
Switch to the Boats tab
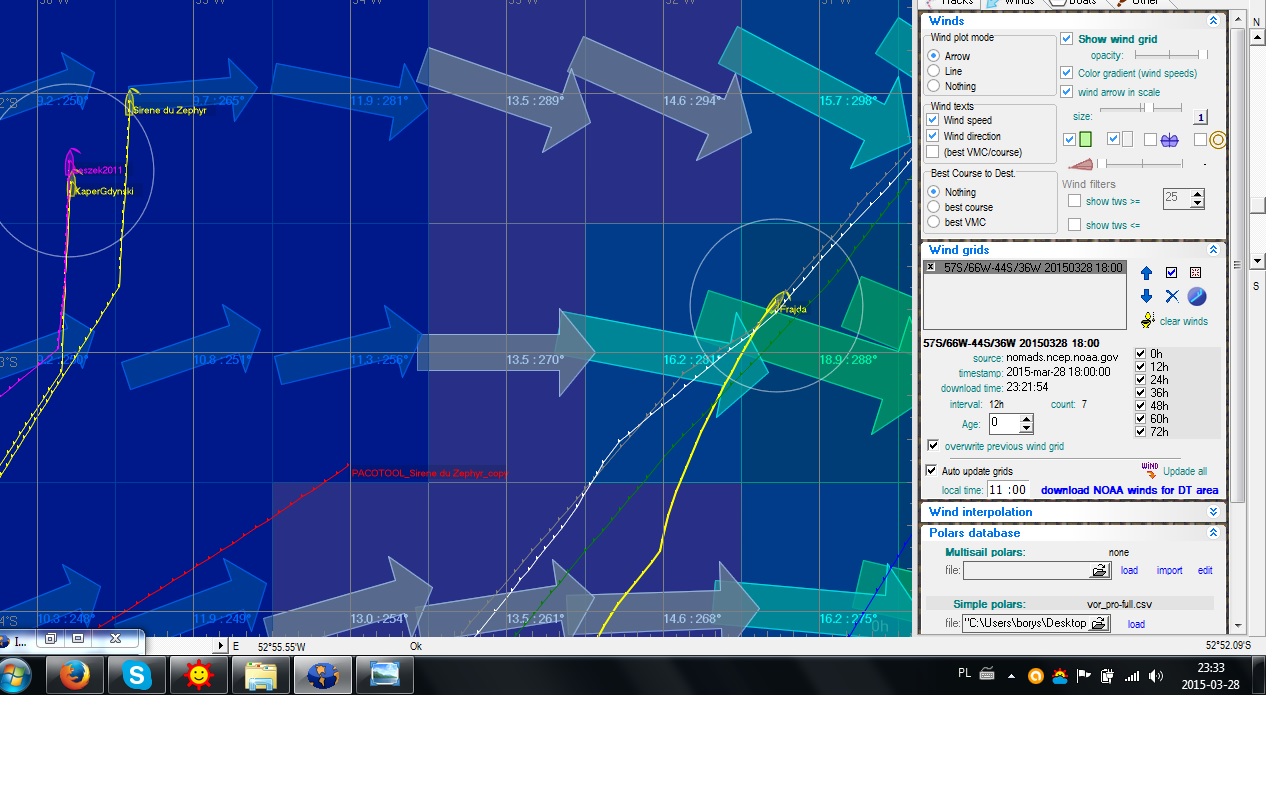1076,3
